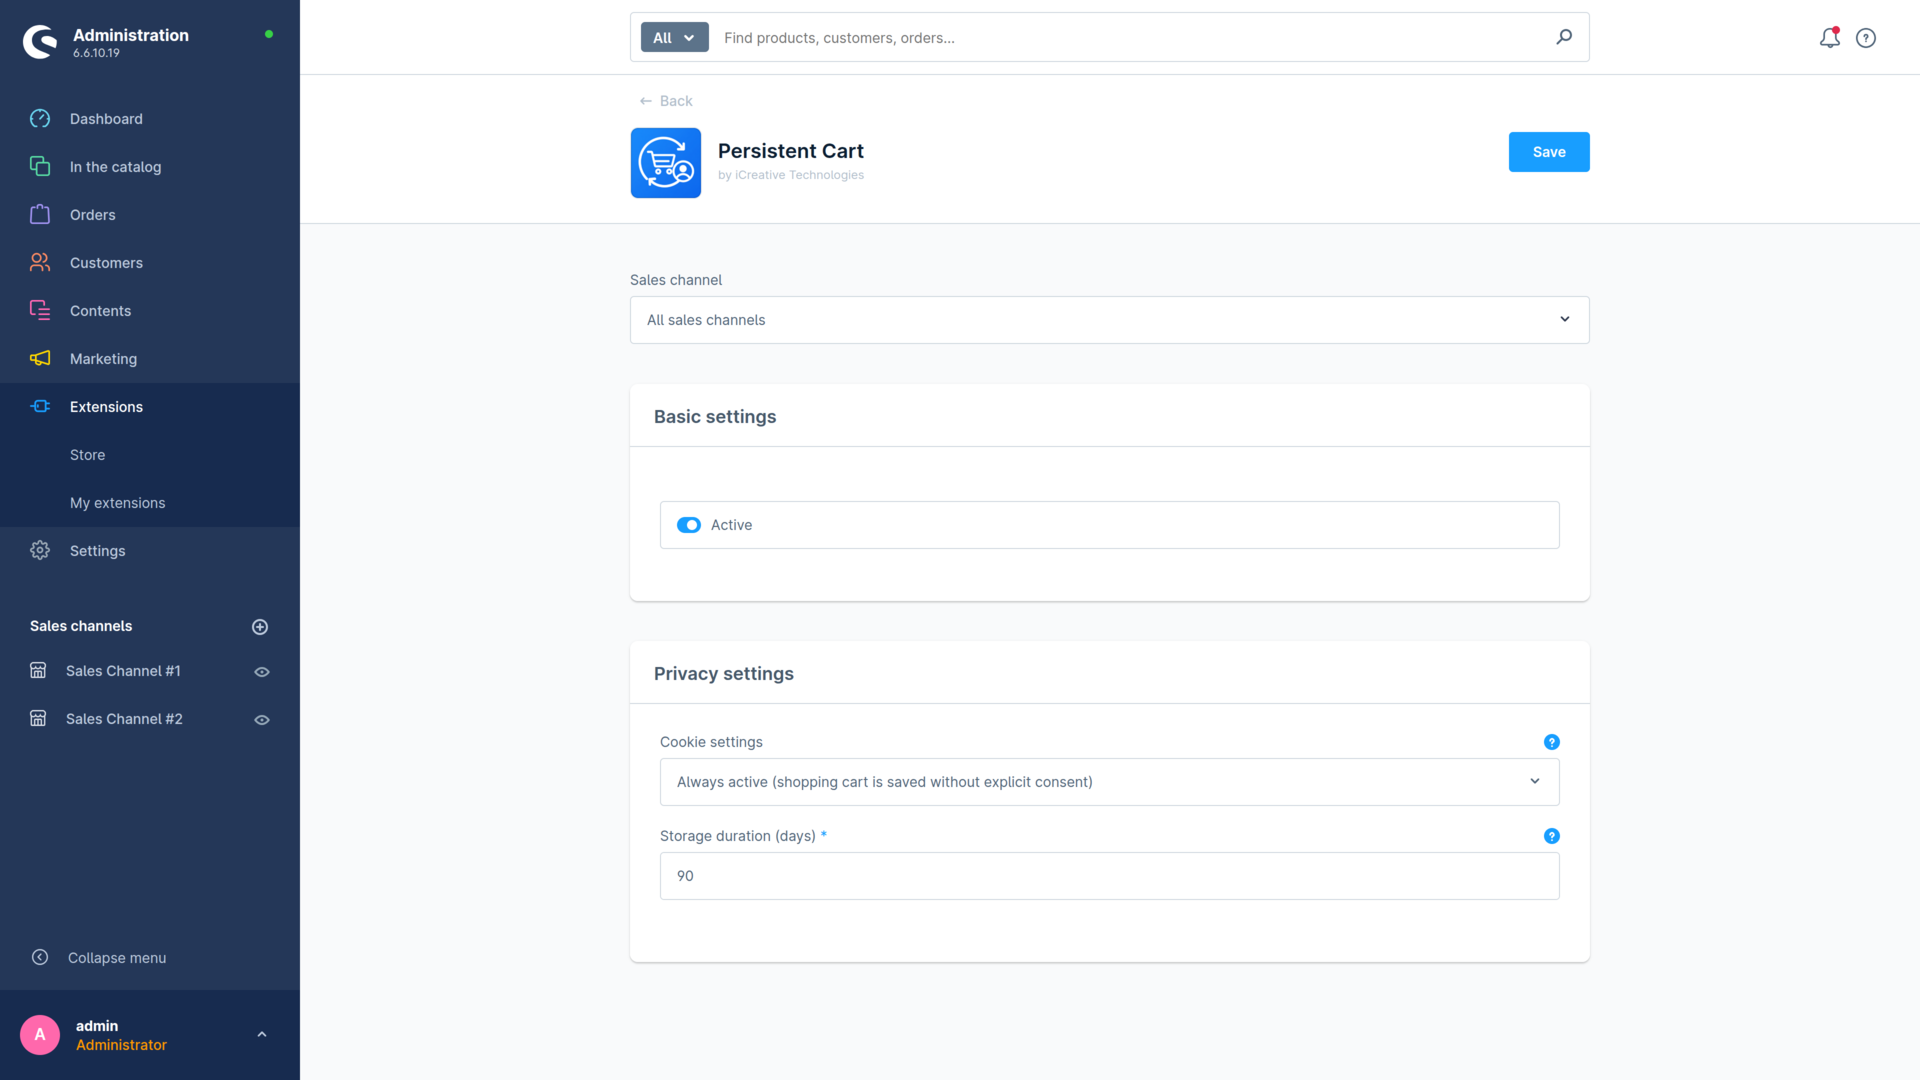Expand the admin user menu chevron

(262, 1035)
